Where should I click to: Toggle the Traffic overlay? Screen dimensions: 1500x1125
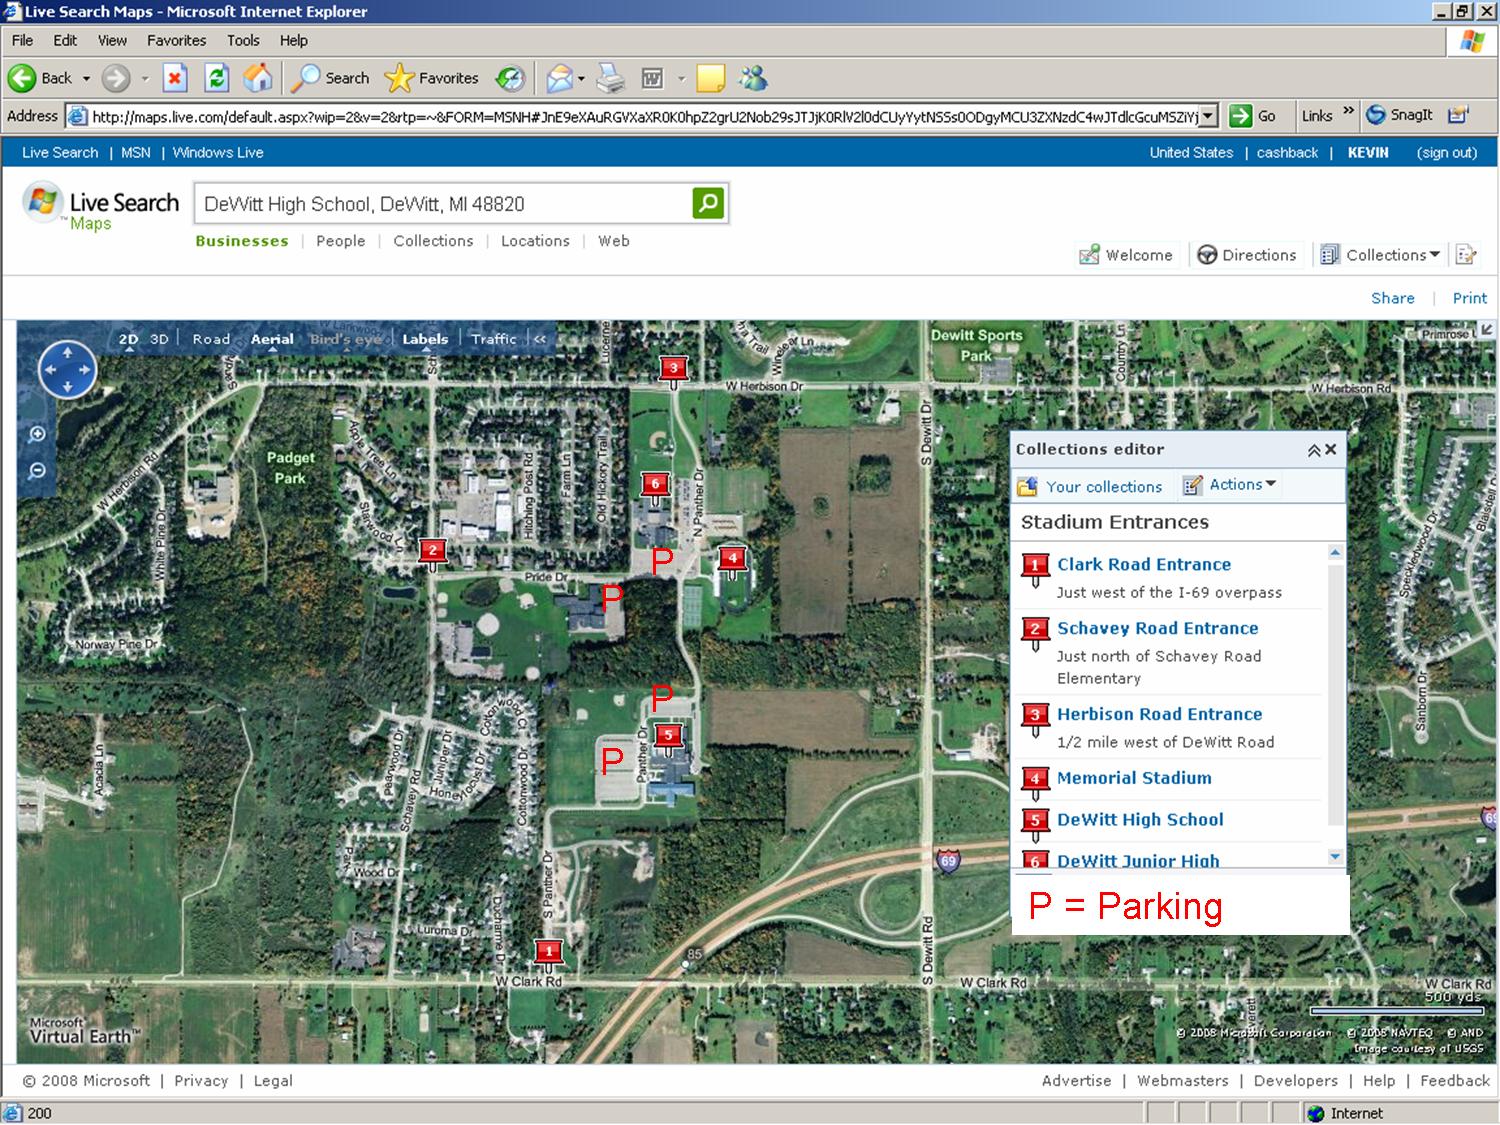click(x=494, y=339)
